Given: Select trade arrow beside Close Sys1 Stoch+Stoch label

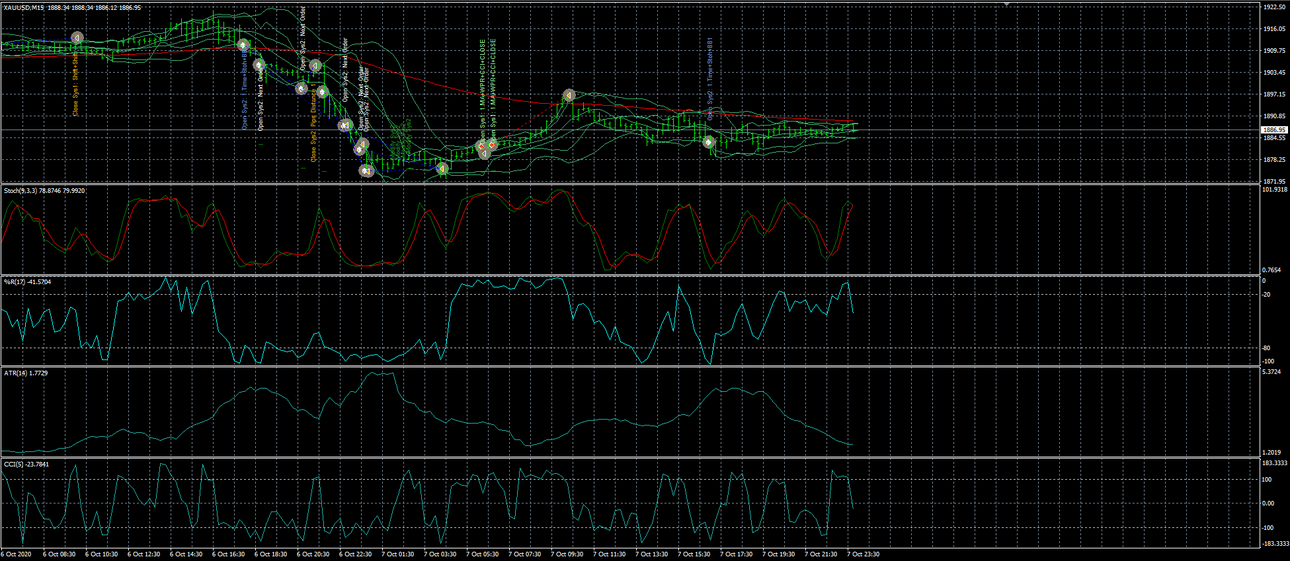Looking at the screenshot, I should tap(78, 38).
